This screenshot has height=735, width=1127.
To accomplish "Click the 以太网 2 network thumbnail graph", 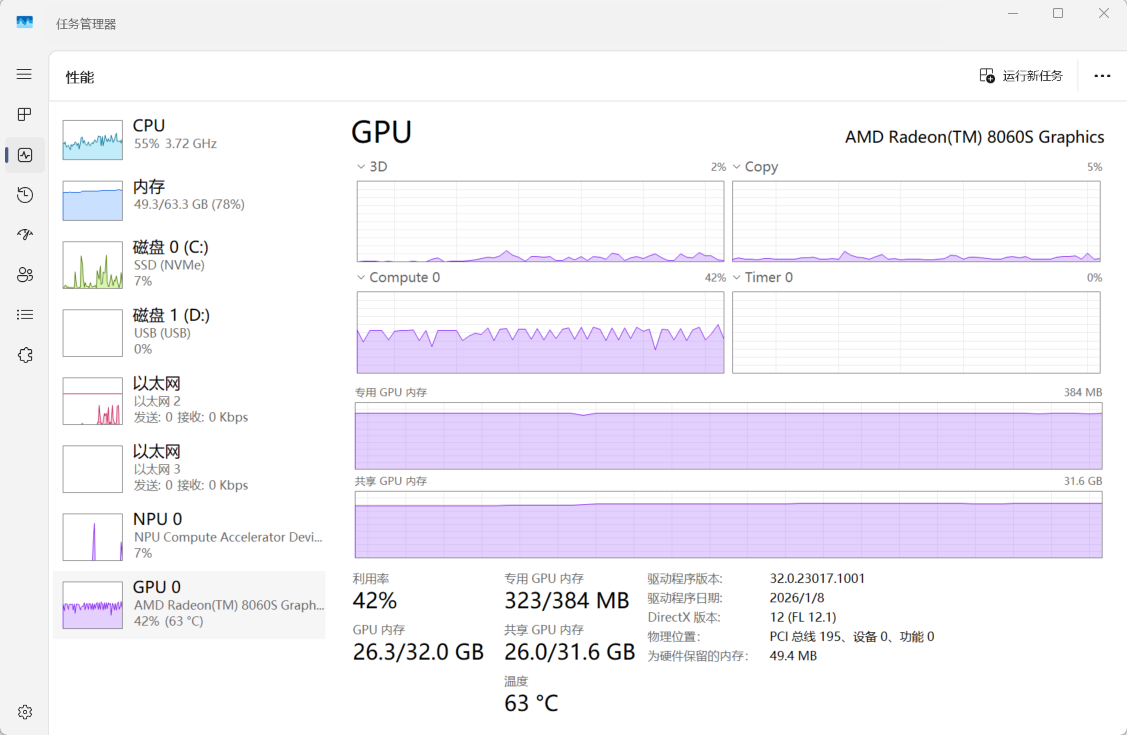I will pyautogui.click(x=93, y=401).
